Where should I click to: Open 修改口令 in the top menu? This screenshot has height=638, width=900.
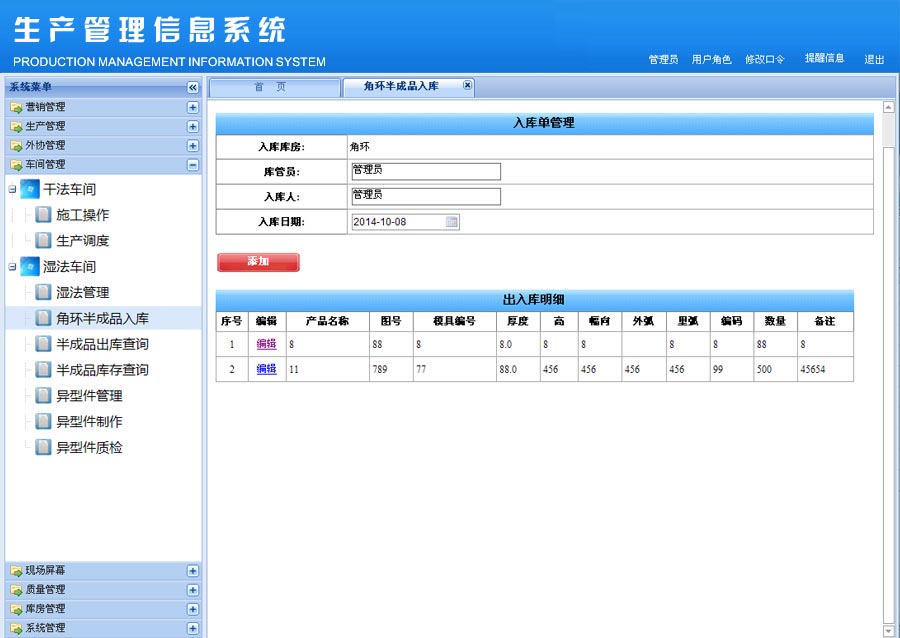[765, 60]
